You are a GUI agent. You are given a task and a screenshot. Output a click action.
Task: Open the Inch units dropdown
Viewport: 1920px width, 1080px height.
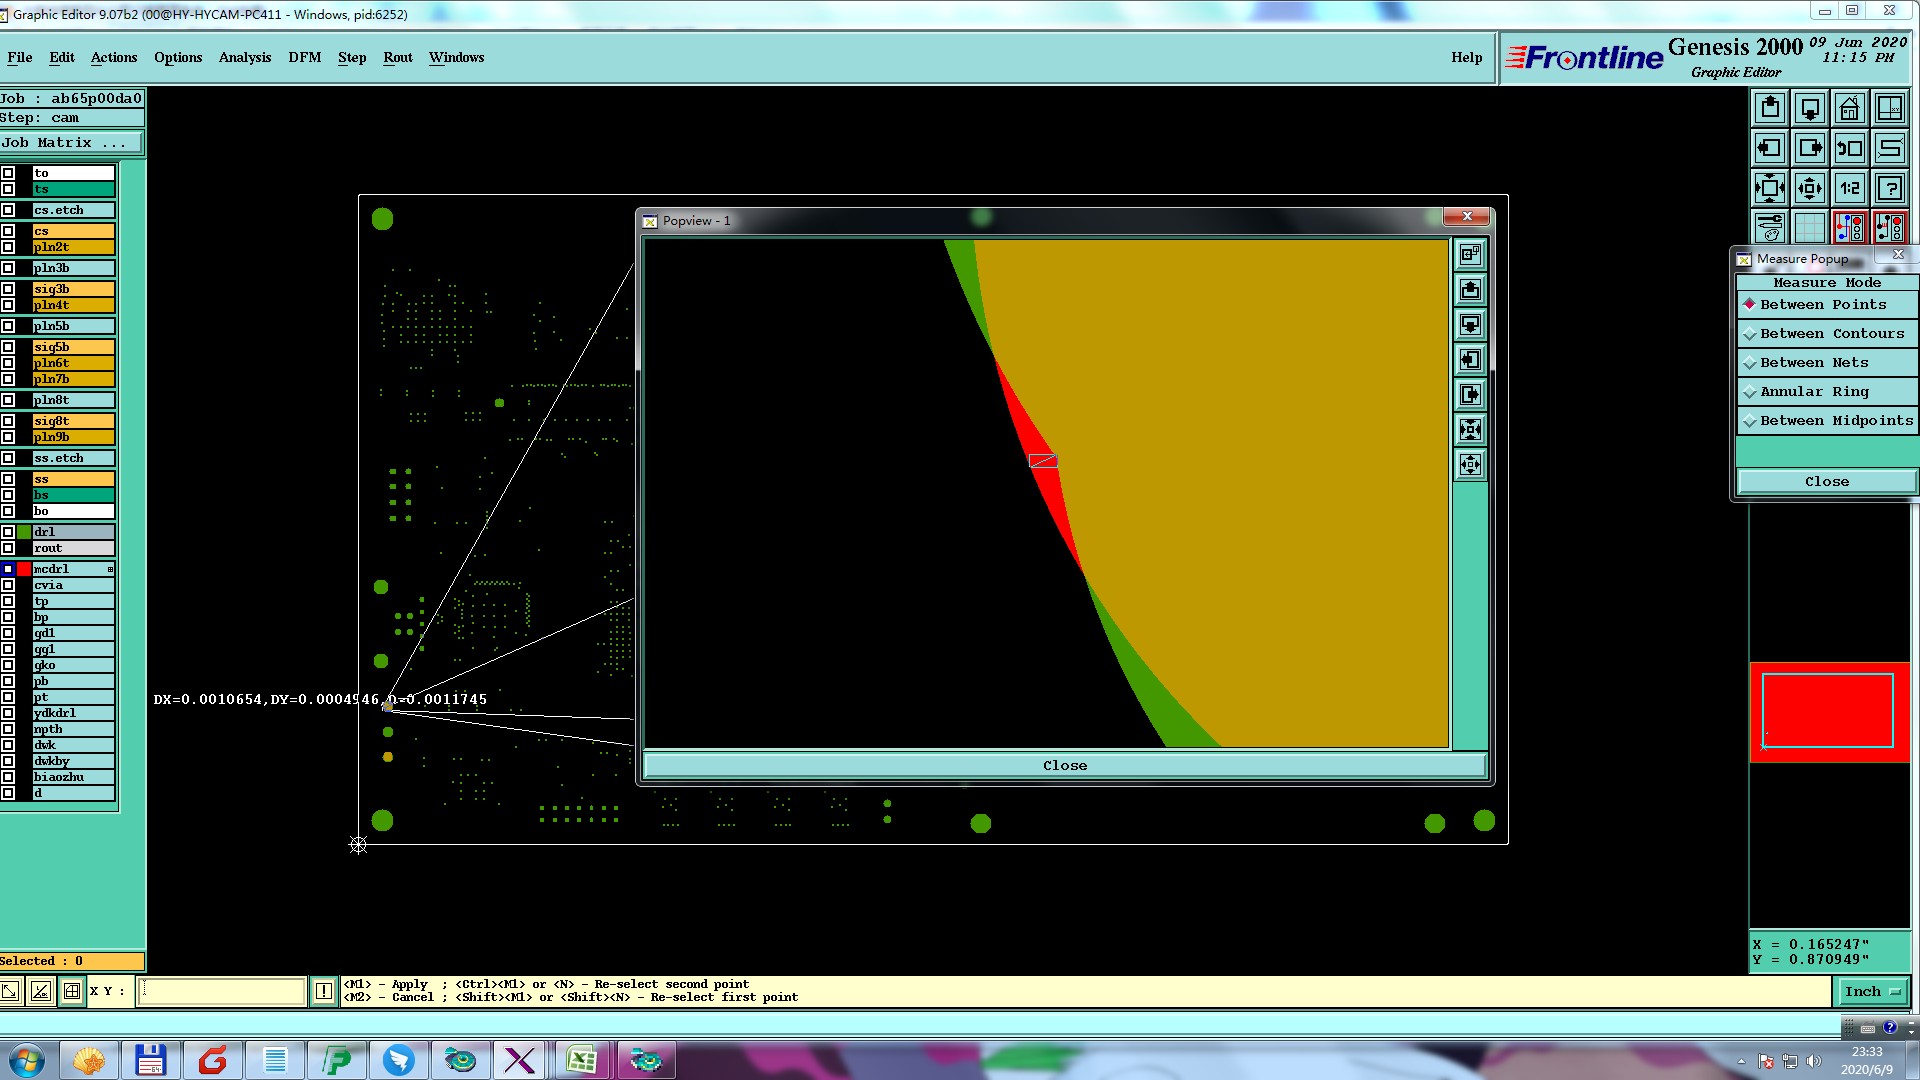pyautogui.click(x=1871, y=991)
